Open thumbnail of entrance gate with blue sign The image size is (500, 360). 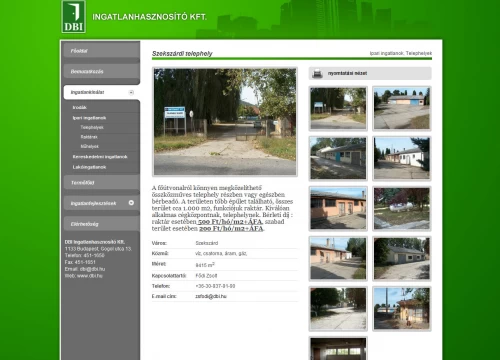click(x=338, y=108)
